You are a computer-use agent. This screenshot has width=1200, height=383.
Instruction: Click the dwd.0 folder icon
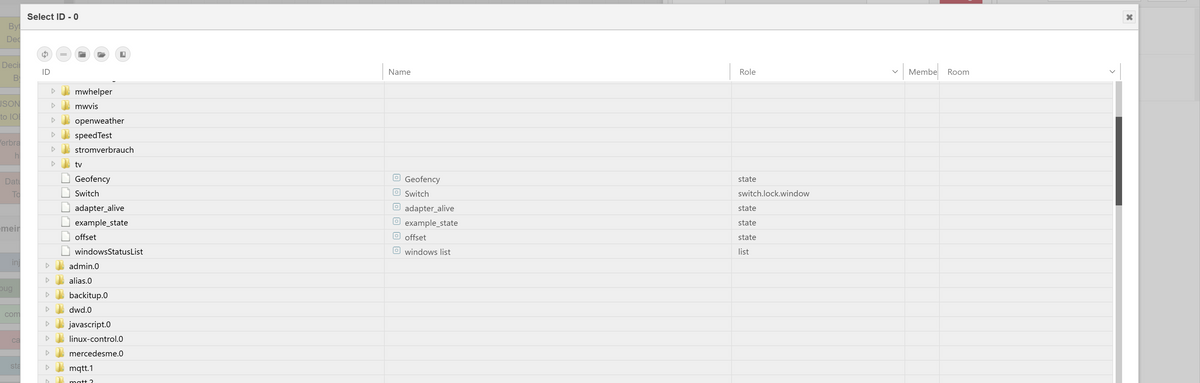coord(60,310)
